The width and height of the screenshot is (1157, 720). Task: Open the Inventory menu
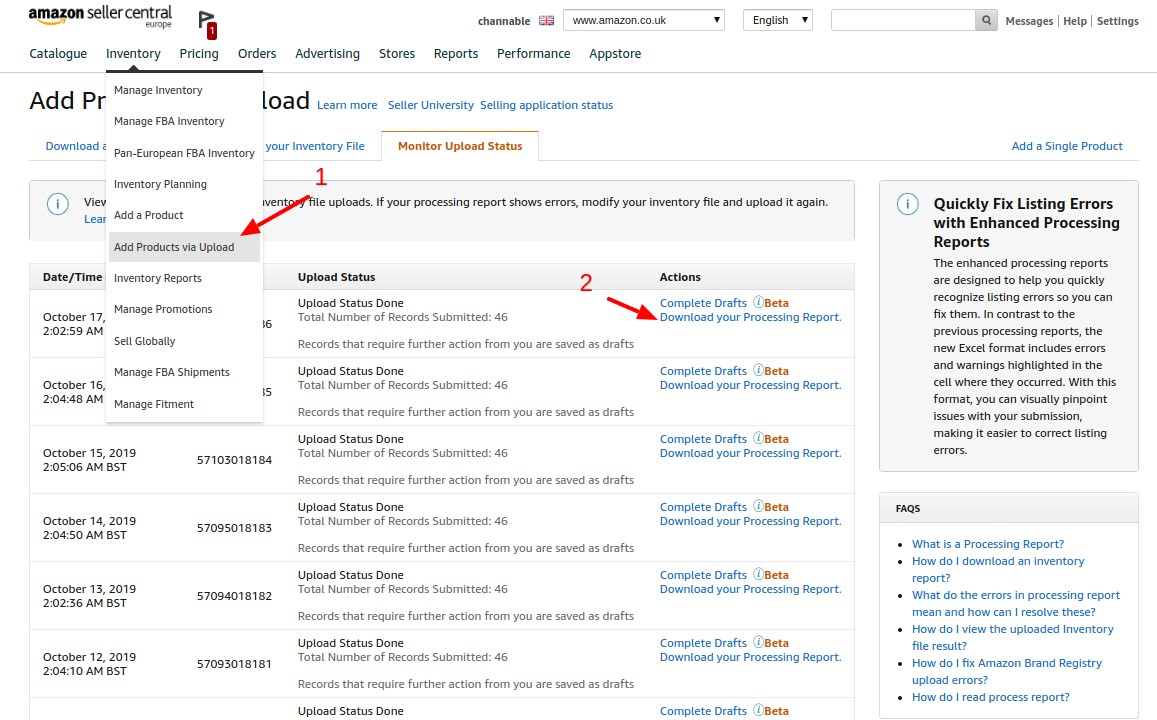[x=133, y=54]
